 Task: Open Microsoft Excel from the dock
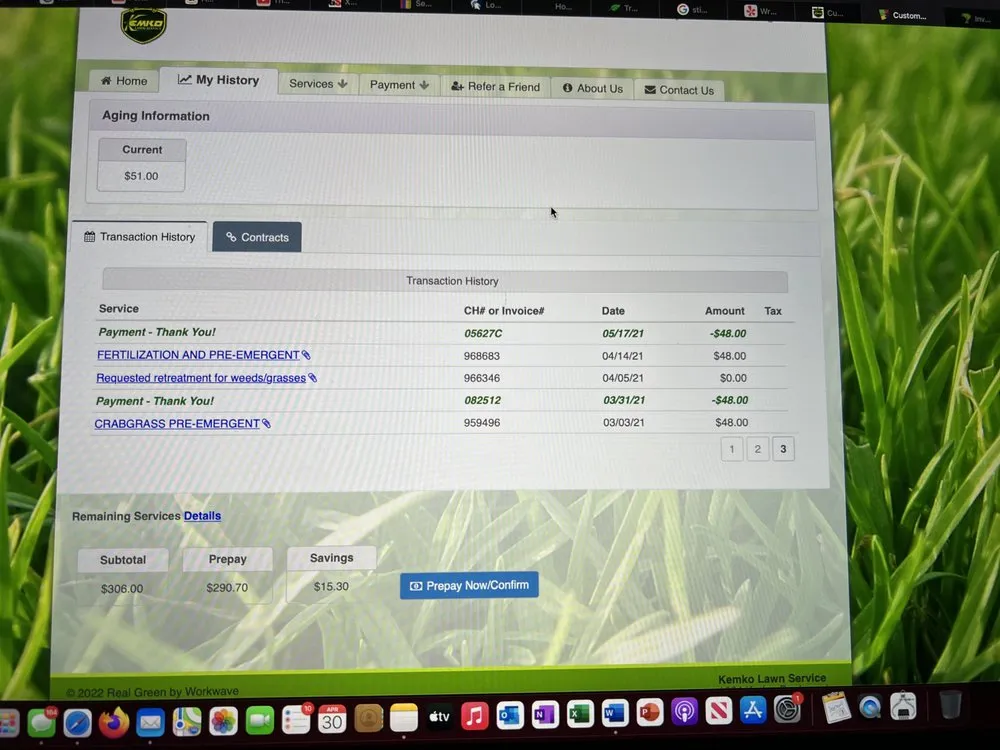580,714
